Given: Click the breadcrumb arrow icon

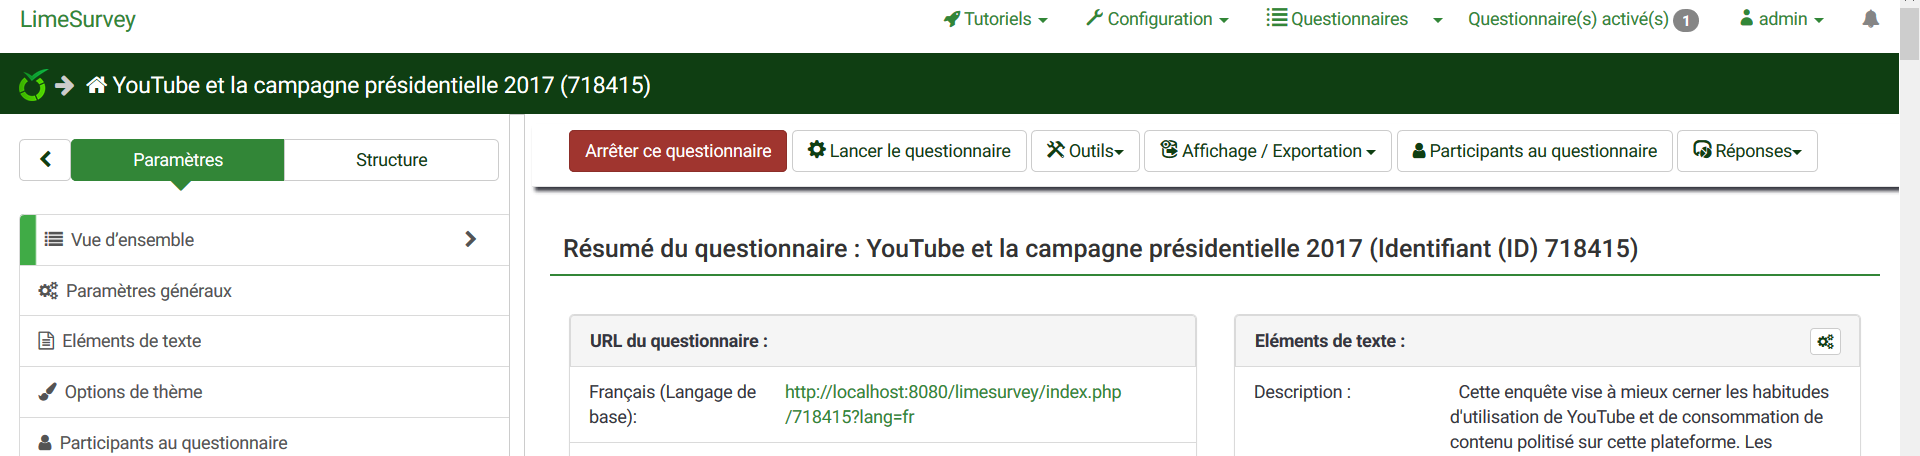Looking at the screenshot, I should (x=65, y=85).
